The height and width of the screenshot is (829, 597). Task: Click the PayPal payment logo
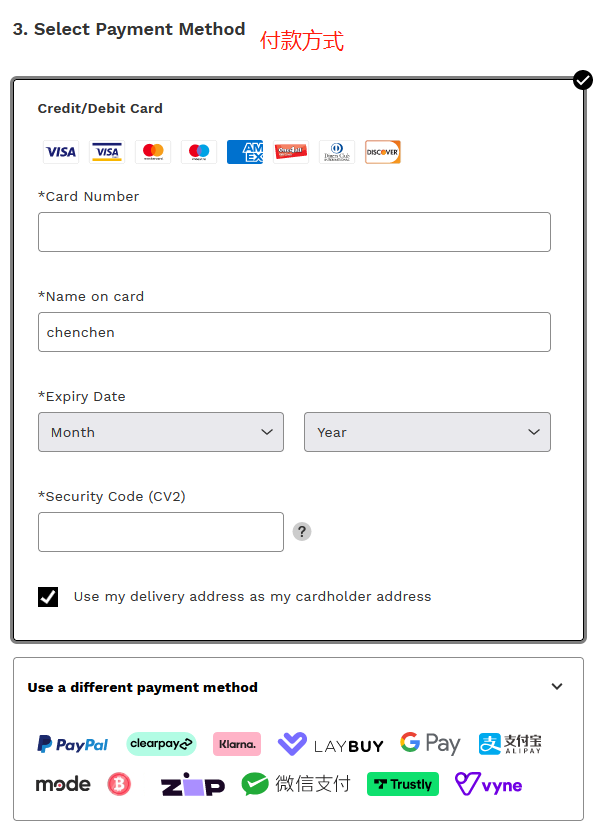72,744
